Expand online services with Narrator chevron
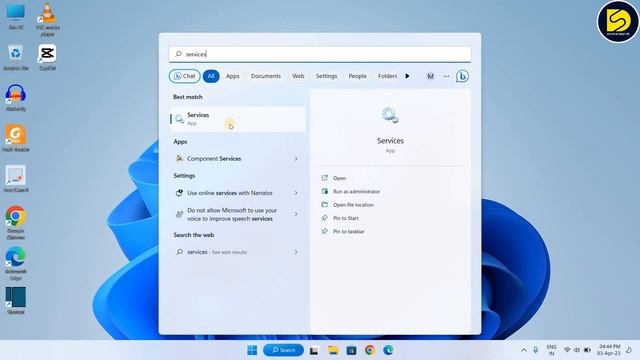Screen dimensions: 640x360 [296, 193]
